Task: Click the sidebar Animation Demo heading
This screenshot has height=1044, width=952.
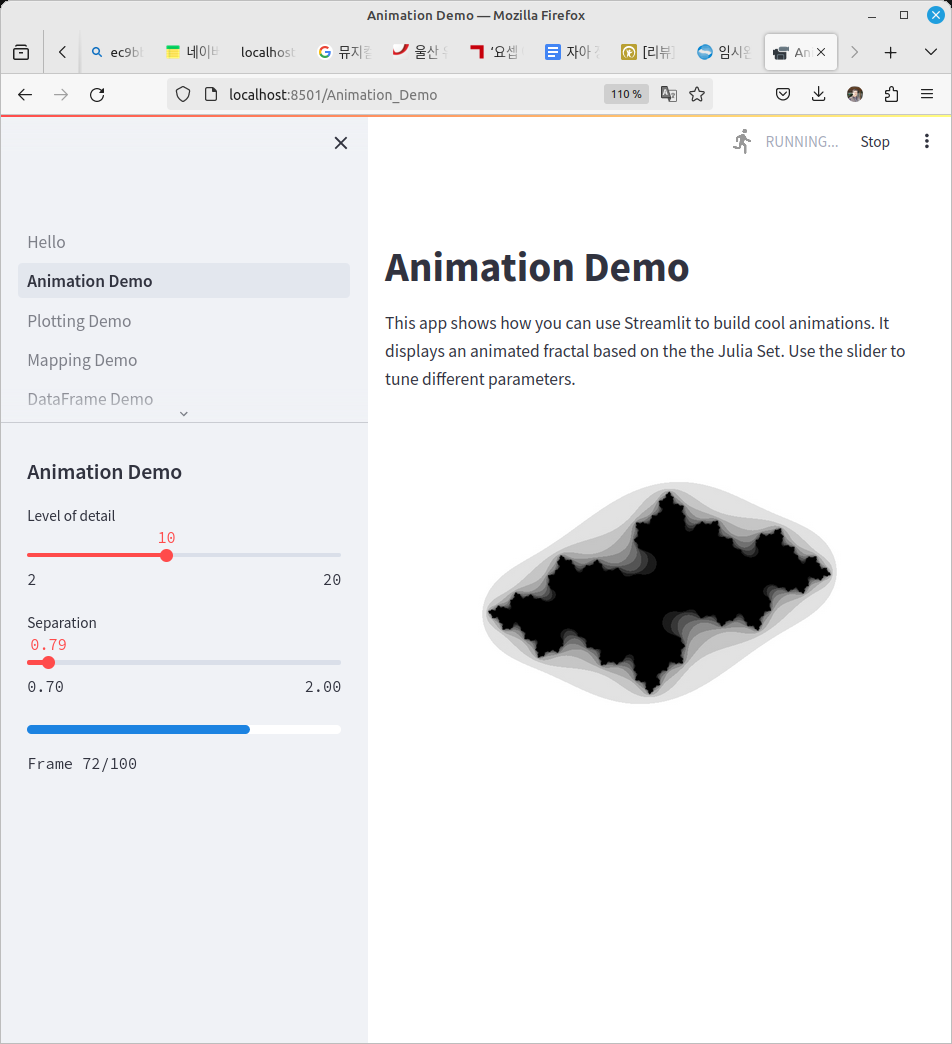Action: (105, 472)
